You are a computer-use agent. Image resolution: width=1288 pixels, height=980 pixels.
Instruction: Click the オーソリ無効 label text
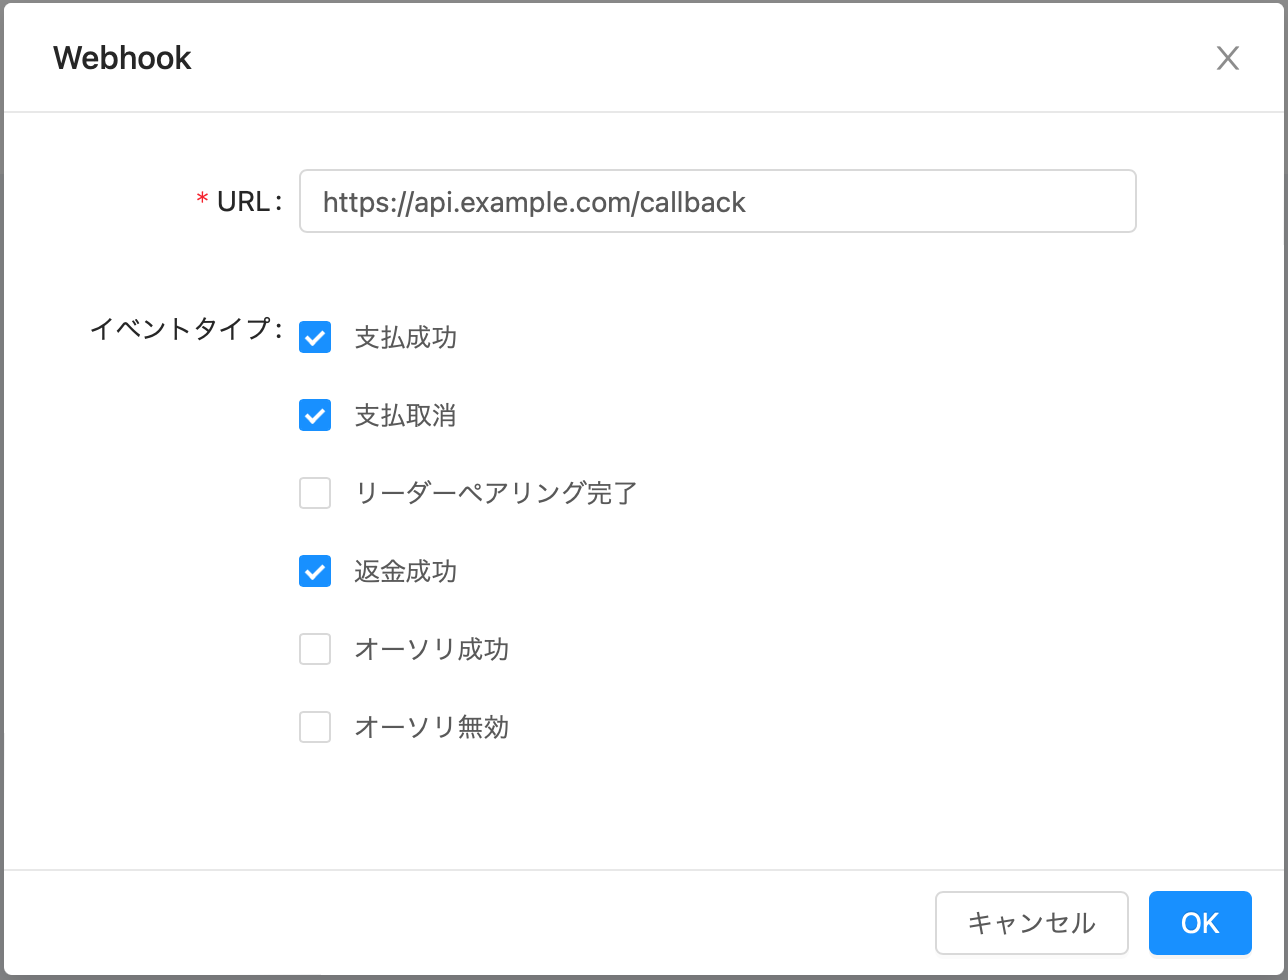(431, 727)
